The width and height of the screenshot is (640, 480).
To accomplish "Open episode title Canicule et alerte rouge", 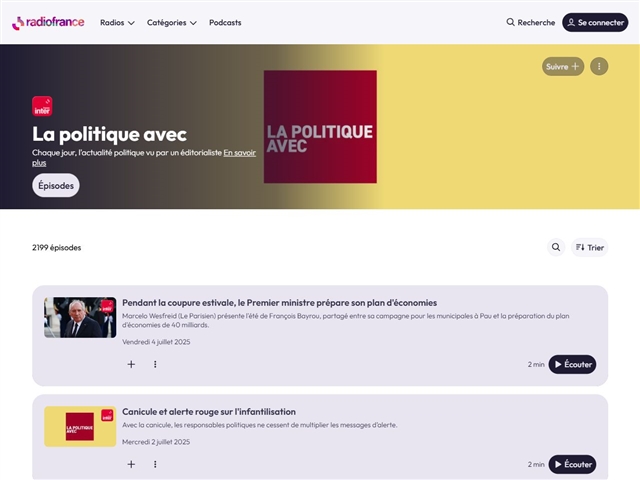I will pyautogui.click(x=209, y=412).
